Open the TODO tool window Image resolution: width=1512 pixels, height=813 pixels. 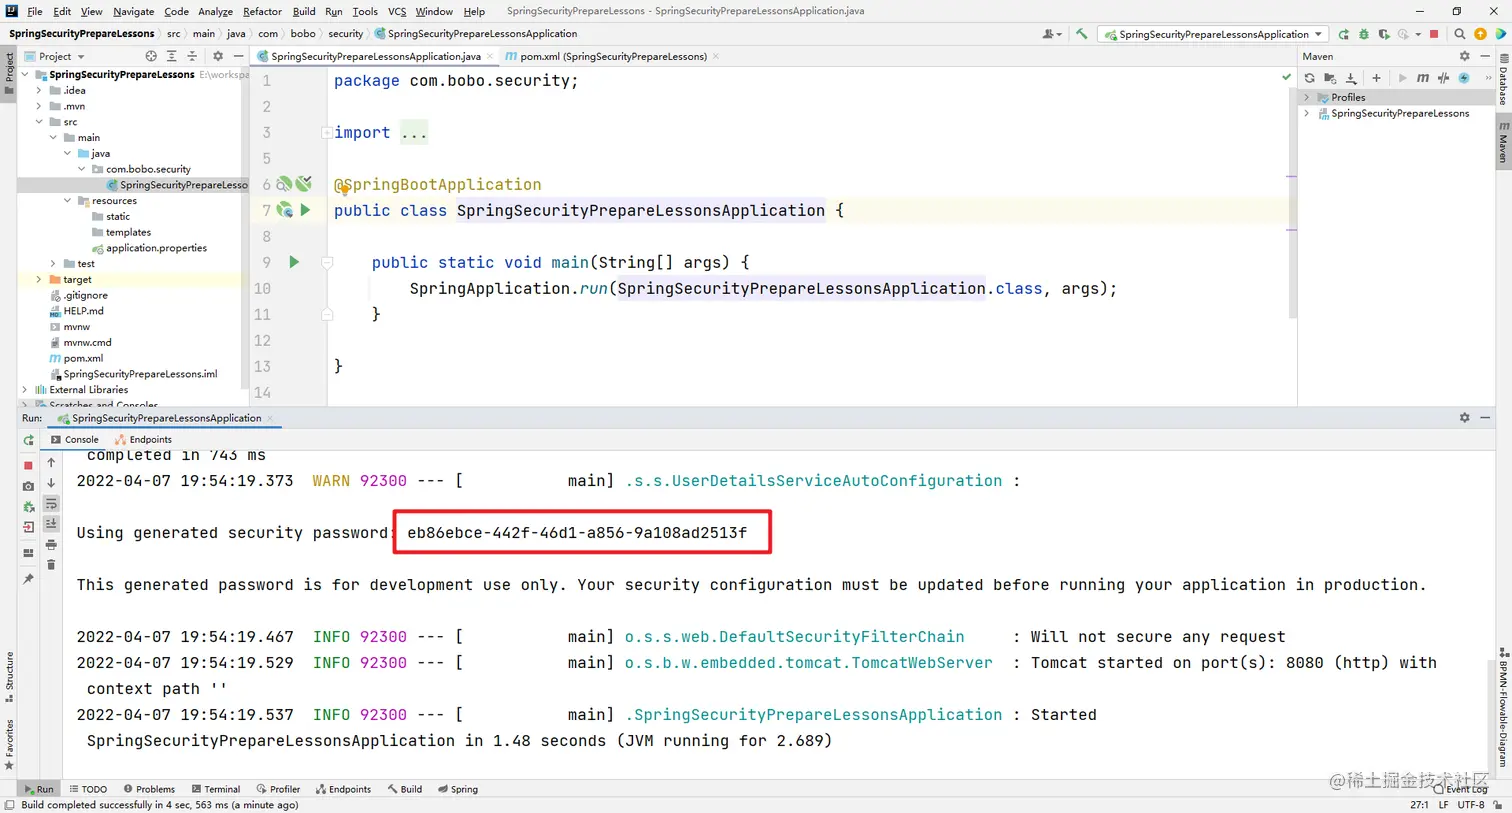click(x=88, y=789)
